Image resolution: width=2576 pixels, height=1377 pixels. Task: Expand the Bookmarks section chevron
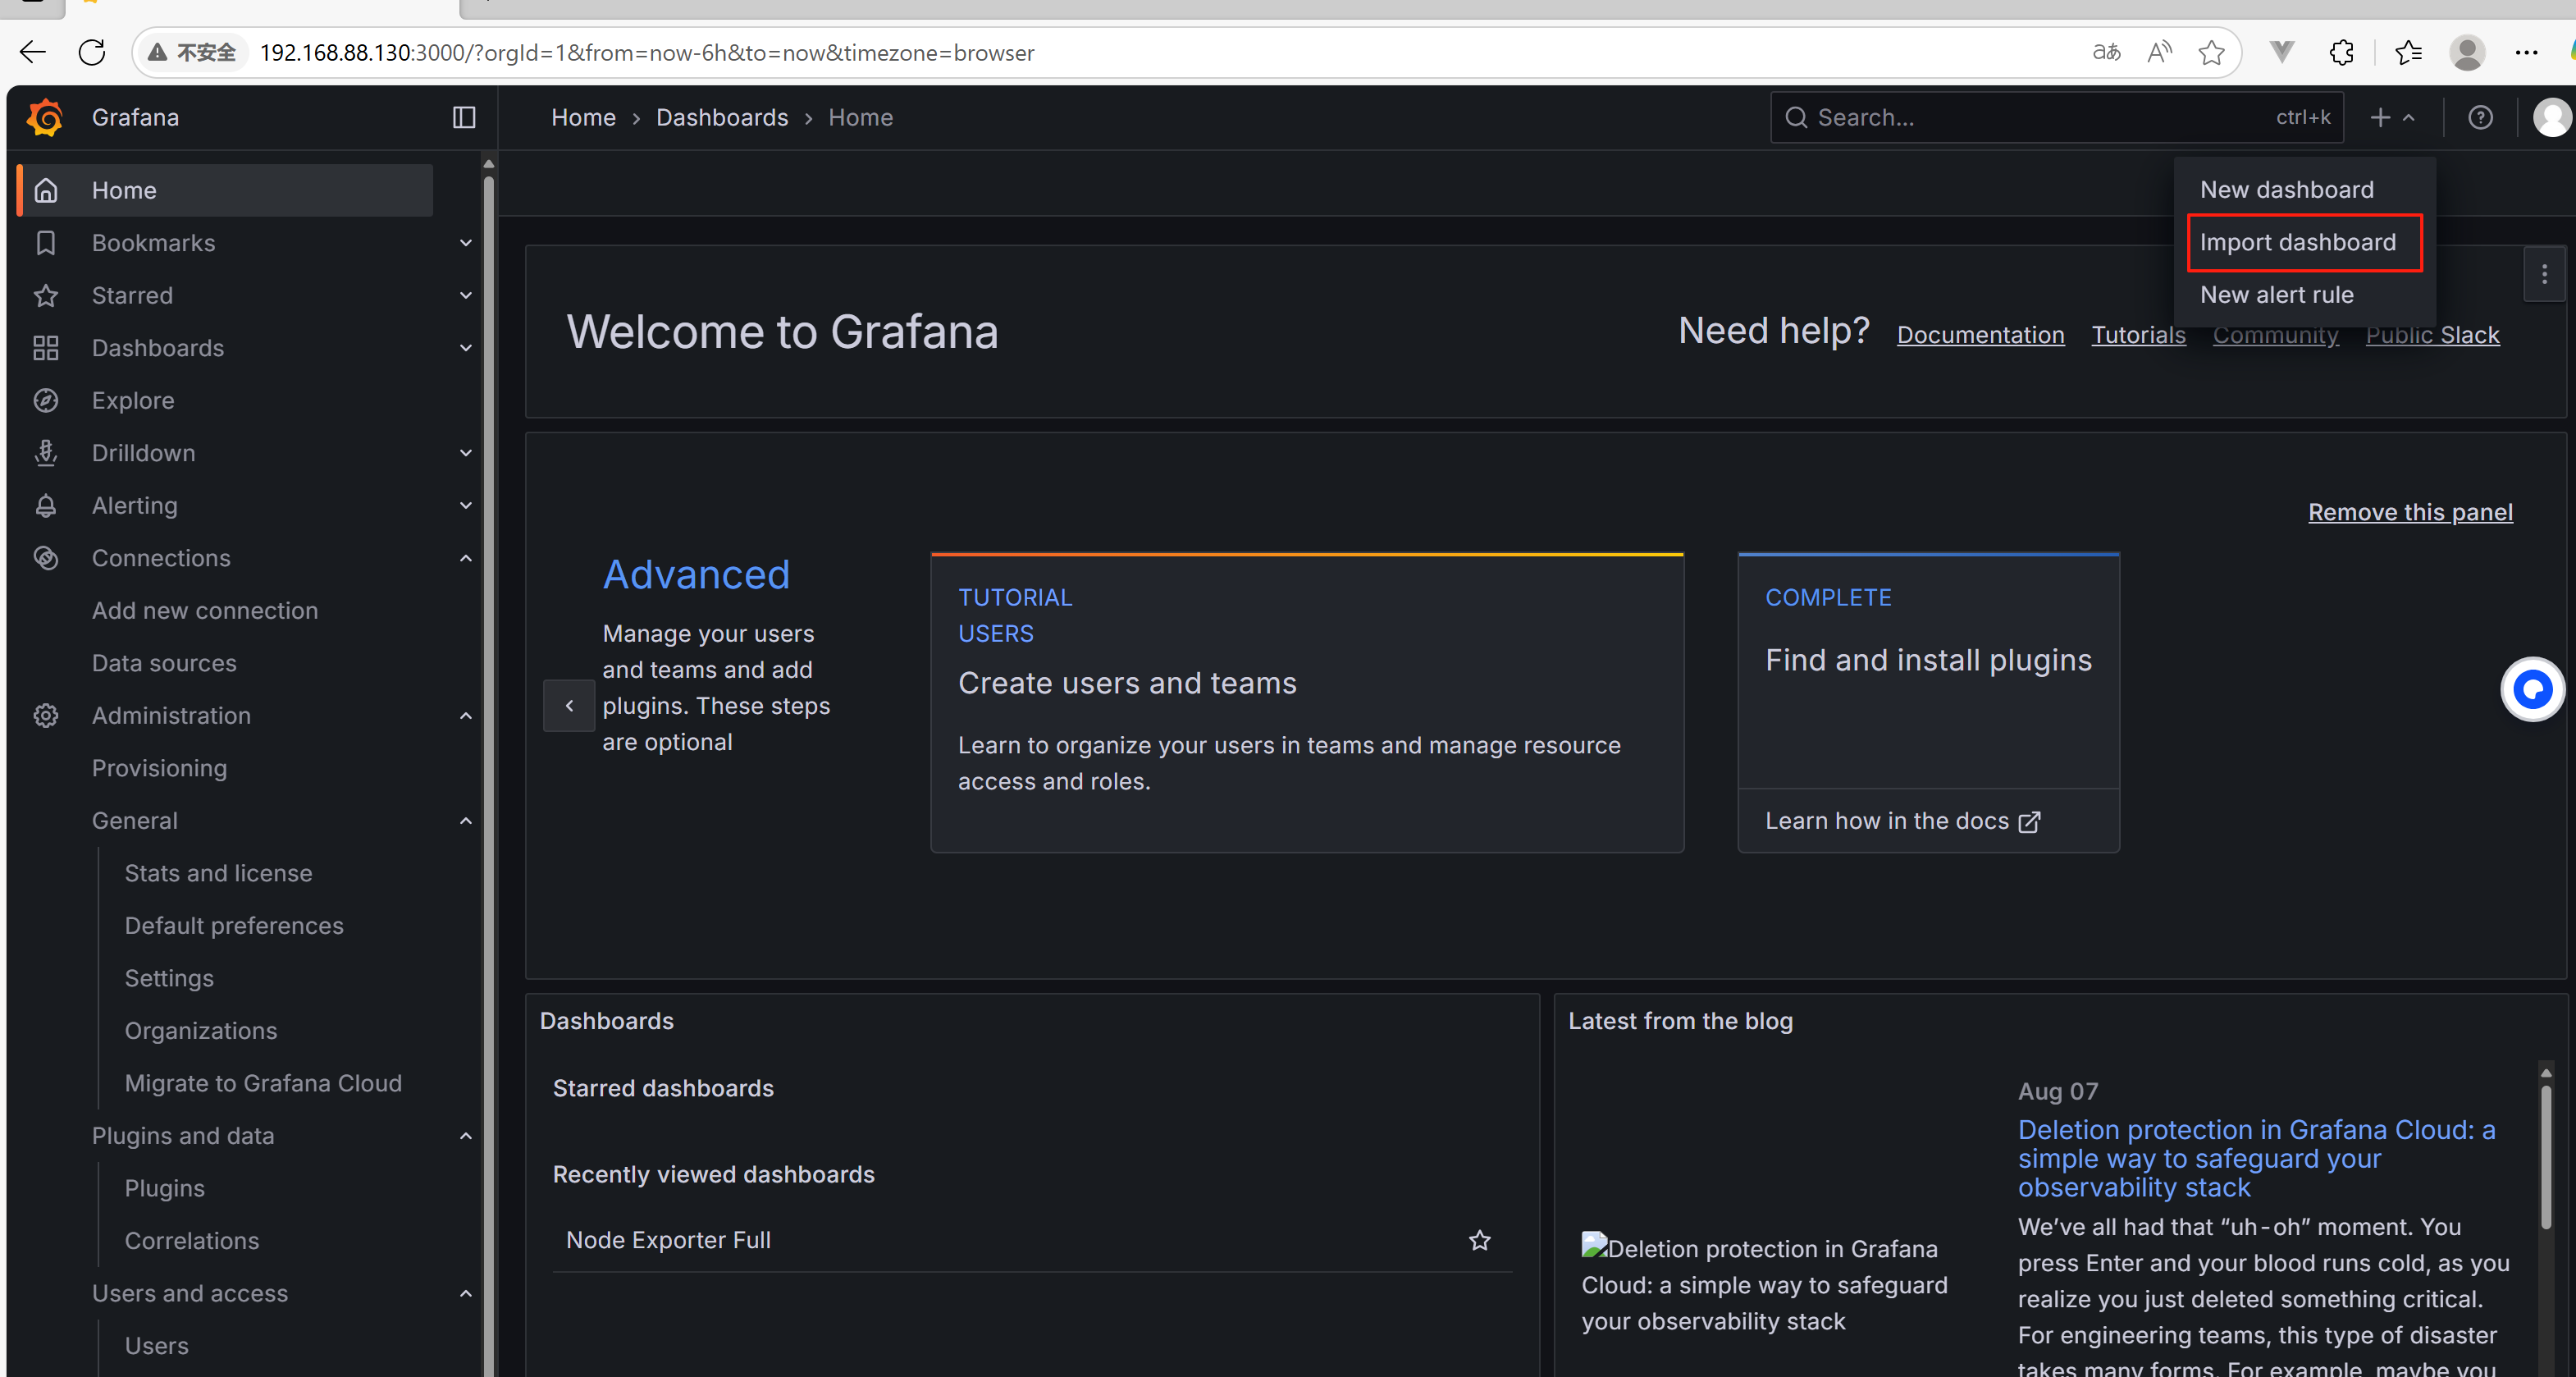click(465, 243)
